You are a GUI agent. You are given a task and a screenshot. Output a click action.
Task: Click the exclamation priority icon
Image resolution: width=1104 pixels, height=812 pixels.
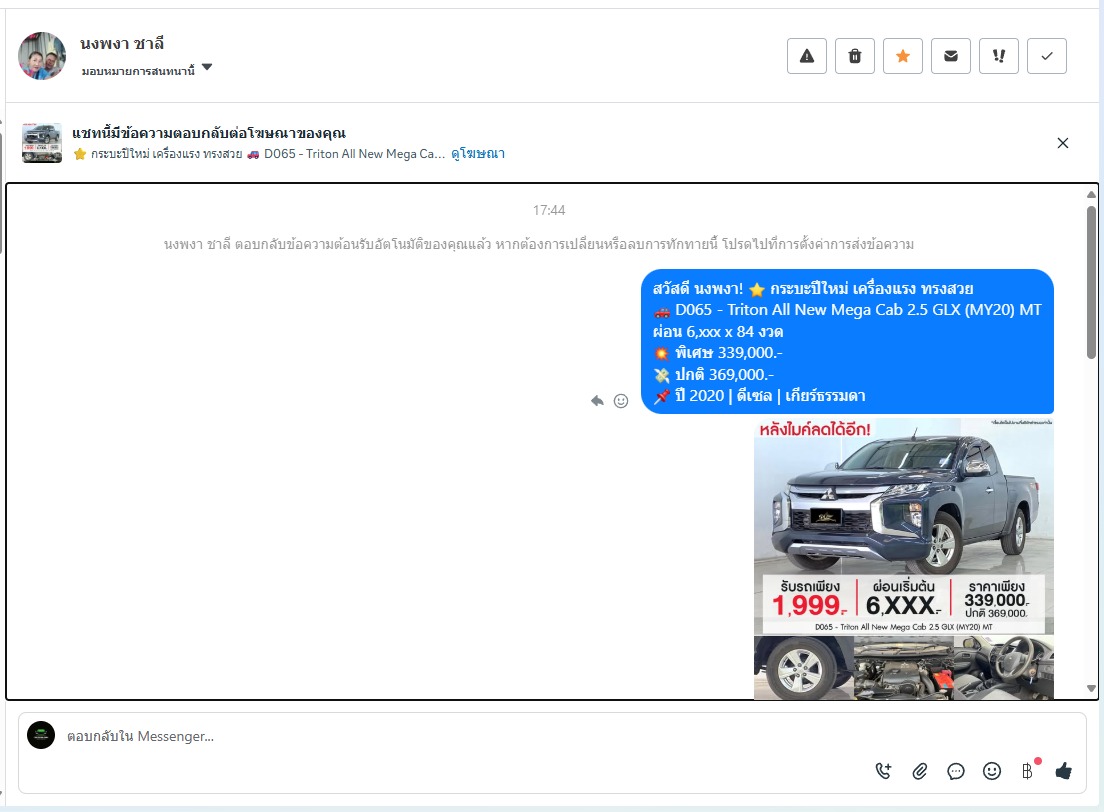pos(998,56)
